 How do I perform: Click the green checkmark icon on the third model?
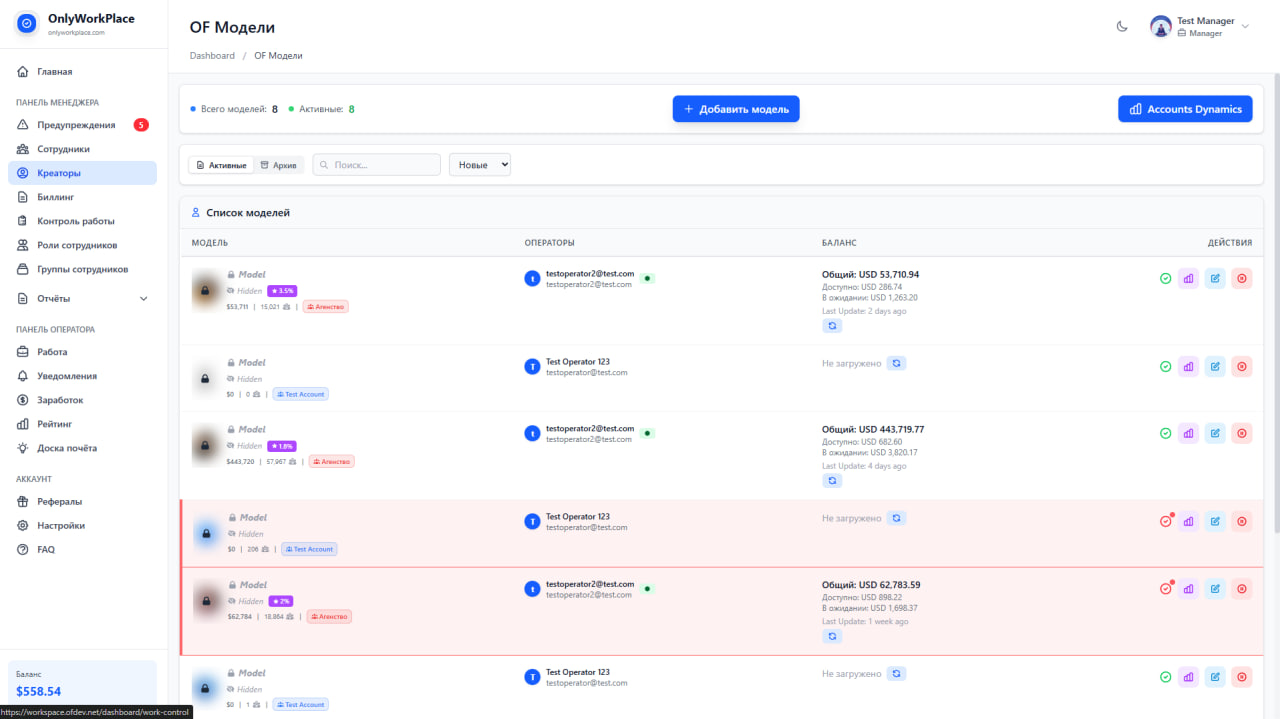coord(1165,432)
